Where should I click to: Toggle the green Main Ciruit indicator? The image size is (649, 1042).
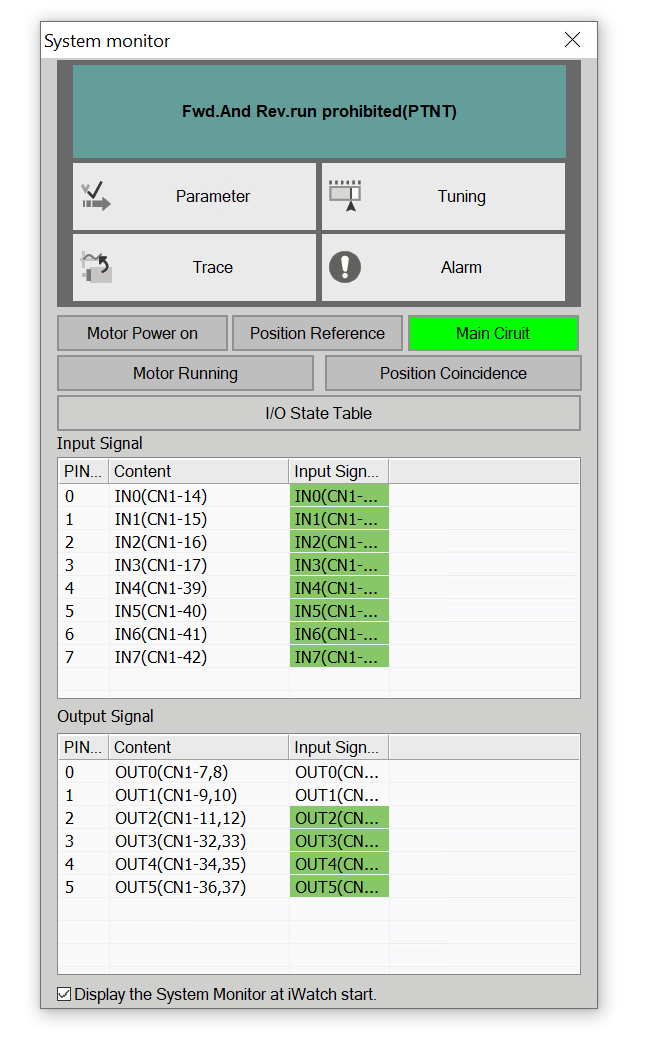493,333
